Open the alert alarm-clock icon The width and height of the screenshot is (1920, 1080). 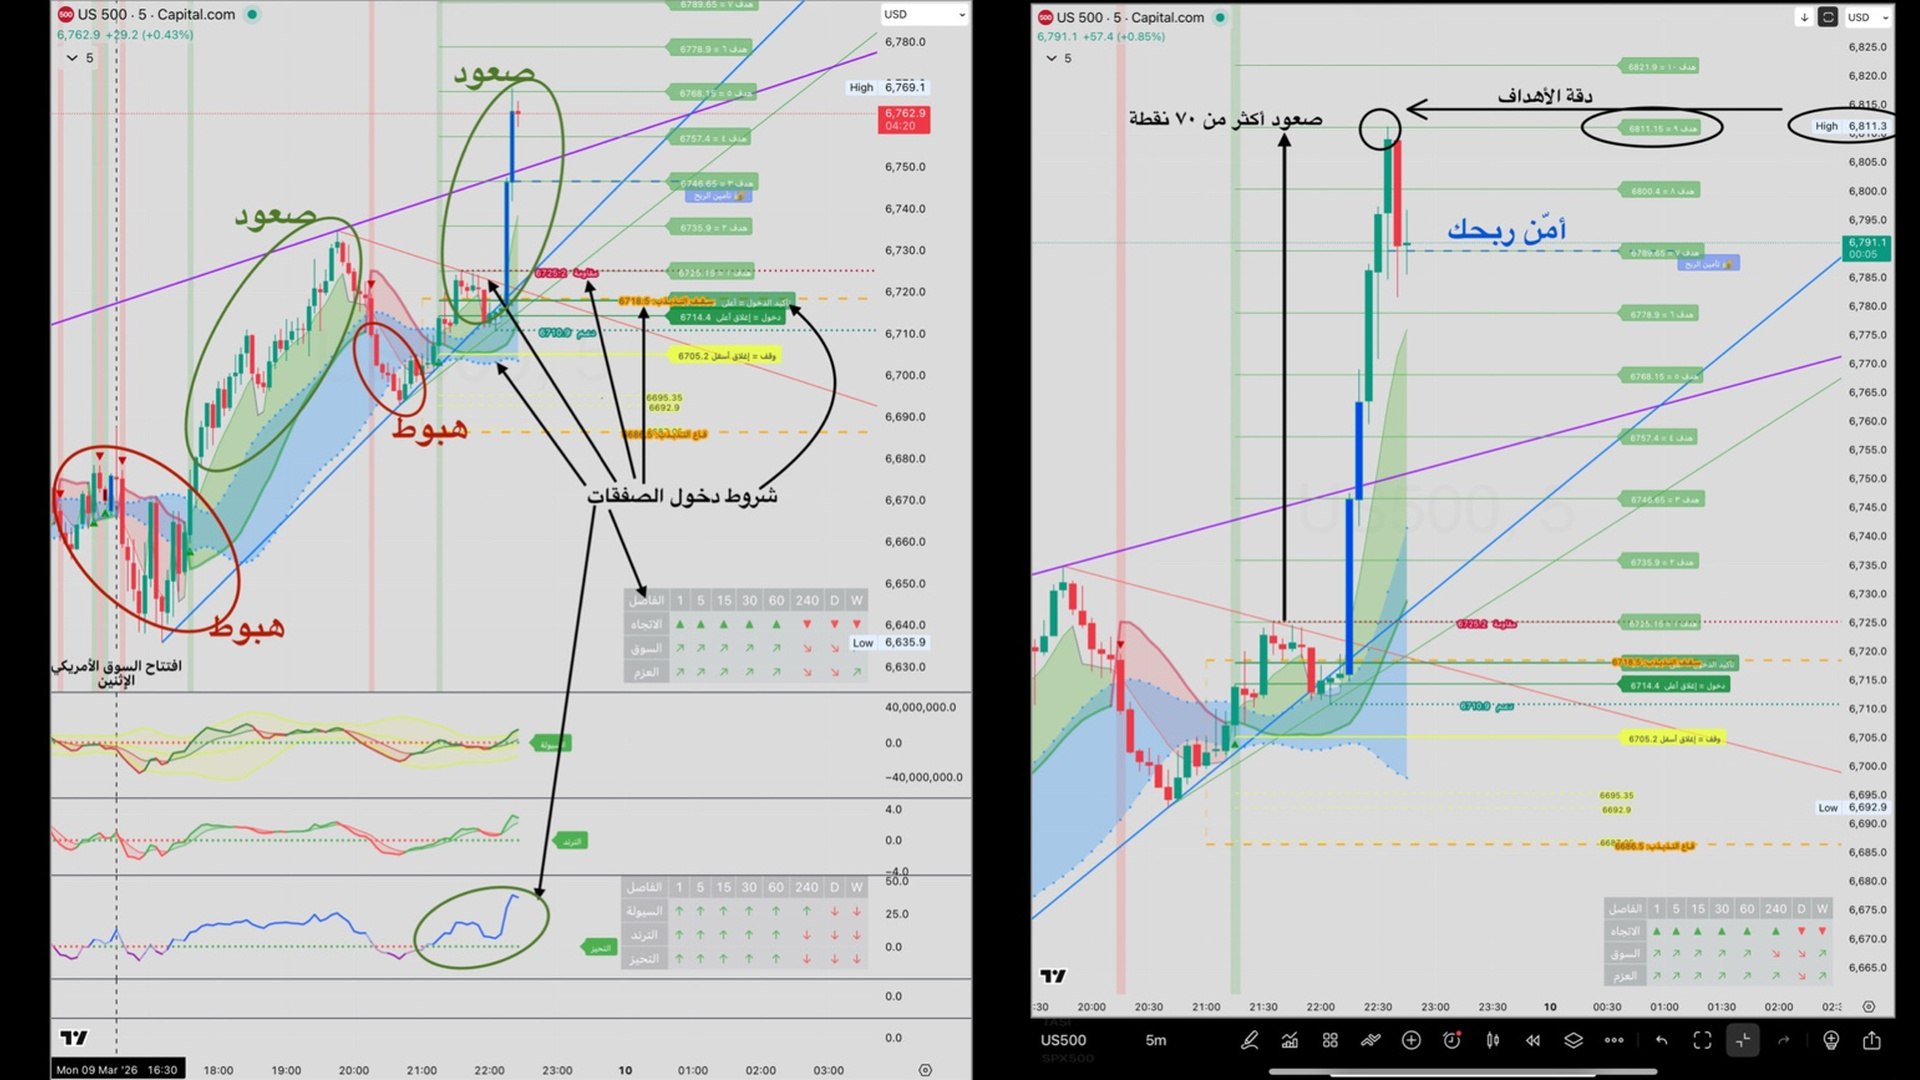(x=1452, y=1041)
